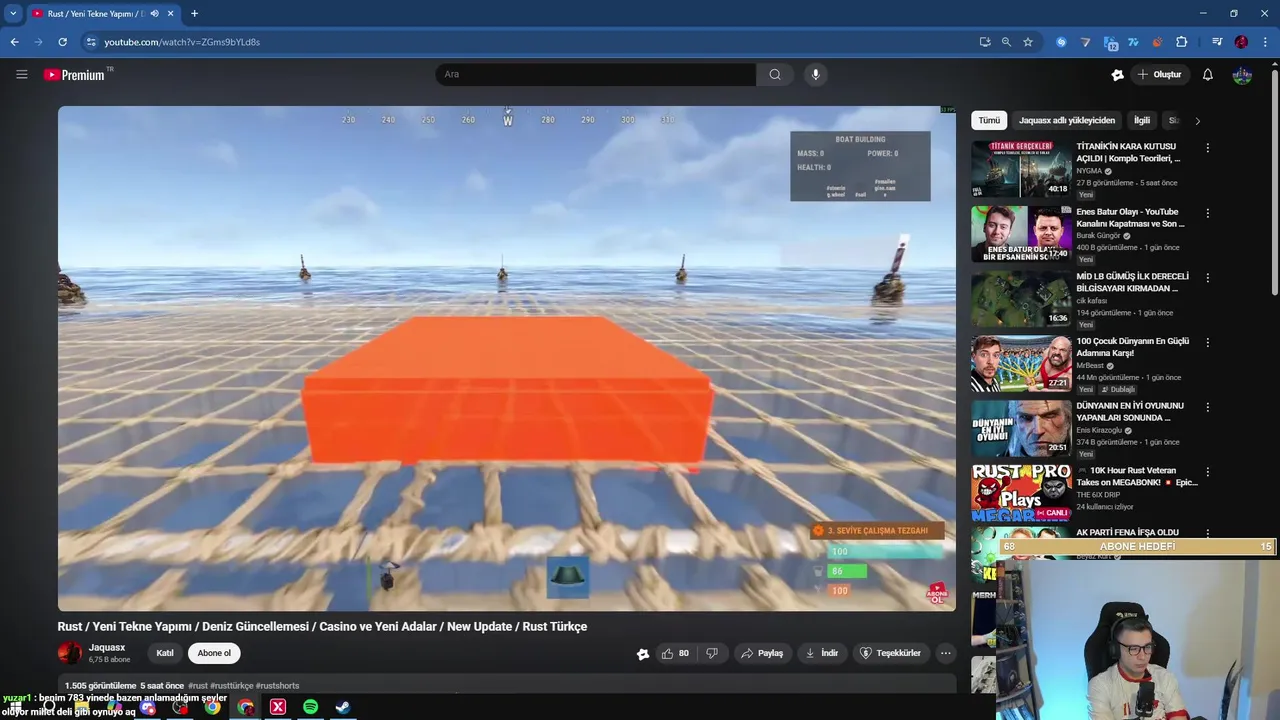This screenshot has height=720, width=1280.
Task: Open the zoom magnifier in address bar
Action: (x=1006, y=42)
